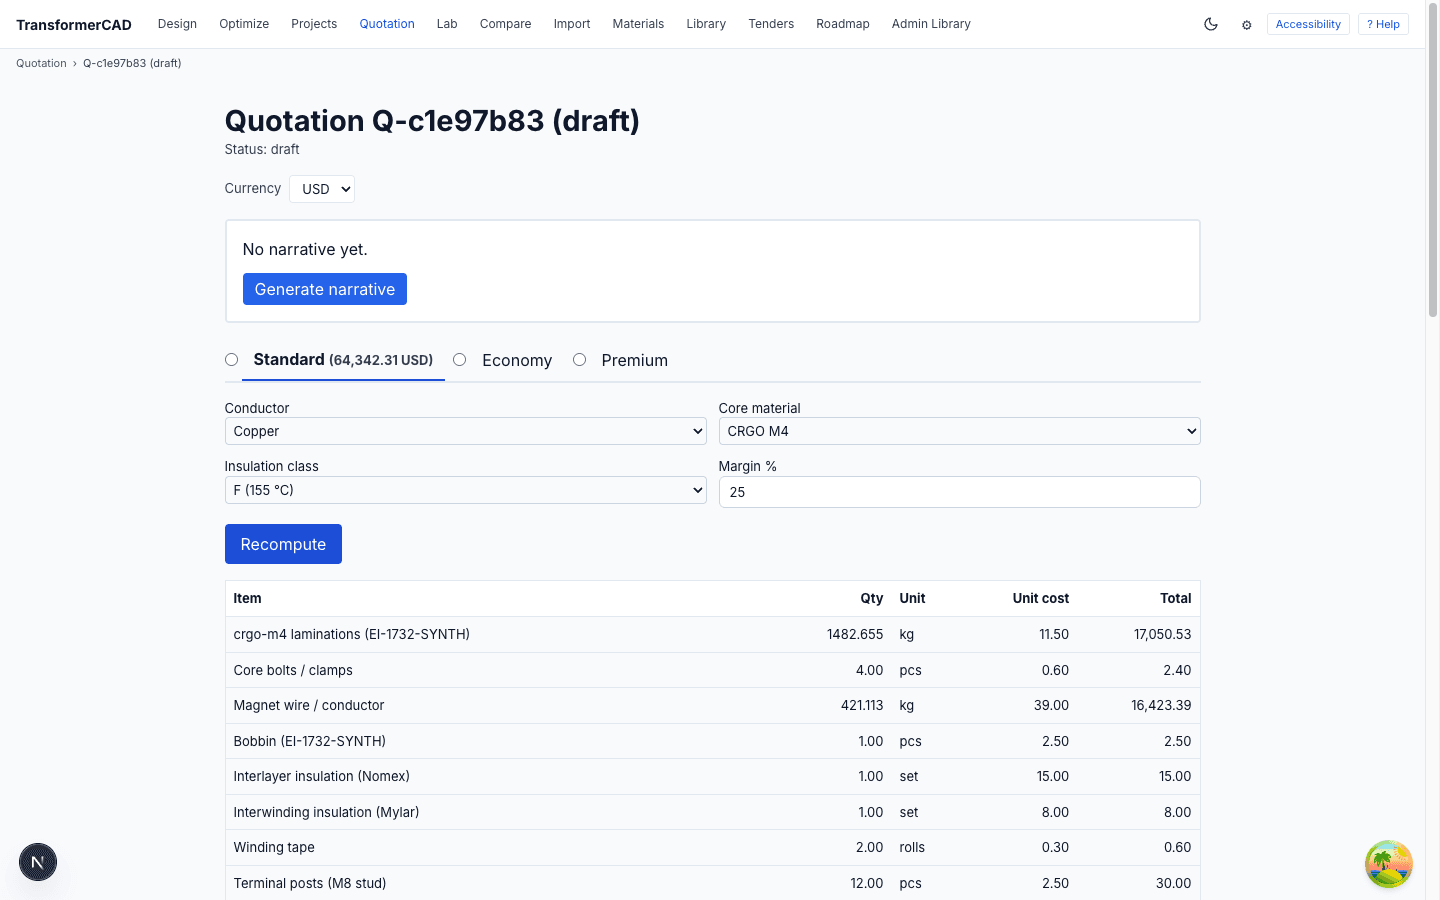The width and height of the screenshot is (1440, 900).
Task: Open the Tenders navigation item
Action: 771,24
